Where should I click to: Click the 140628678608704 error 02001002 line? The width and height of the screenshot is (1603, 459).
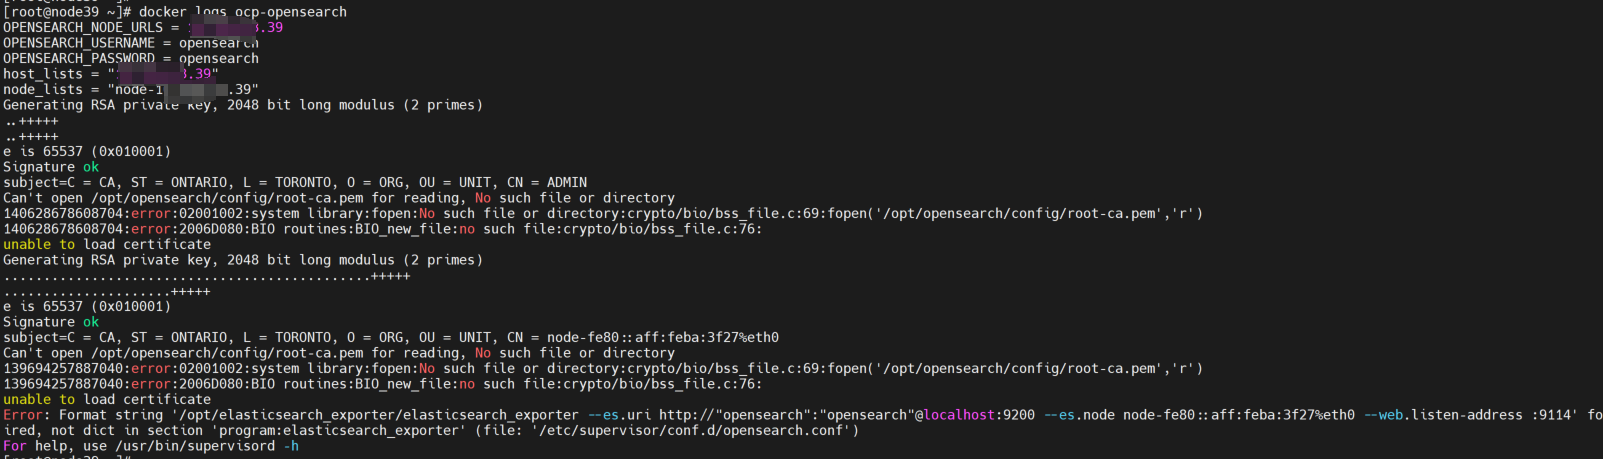pos(600,214)
